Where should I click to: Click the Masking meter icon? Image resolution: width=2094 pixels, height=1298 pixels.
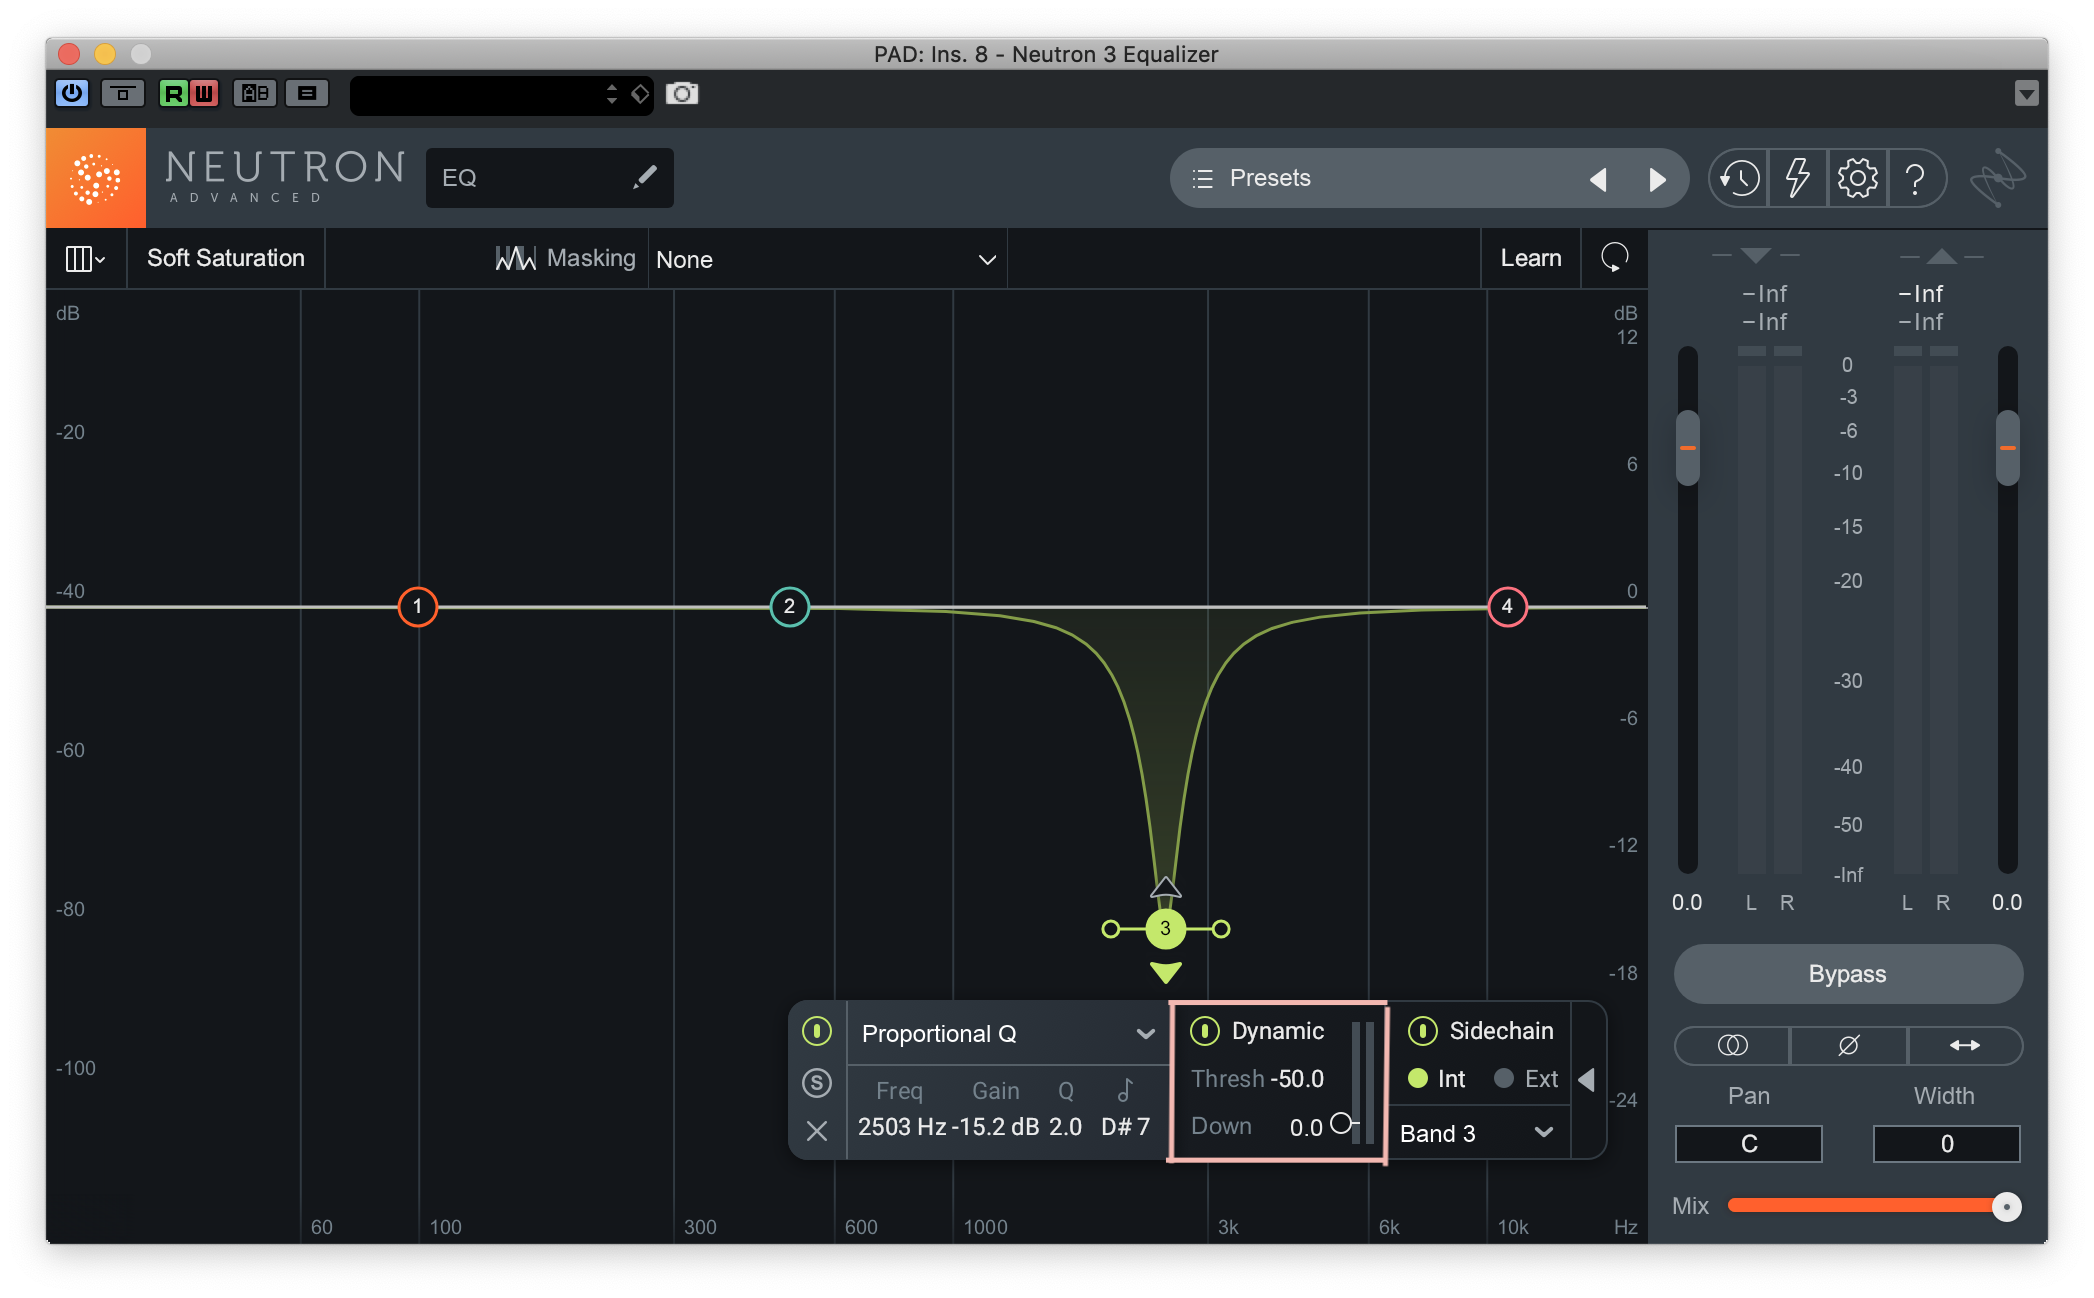(515, 258)
